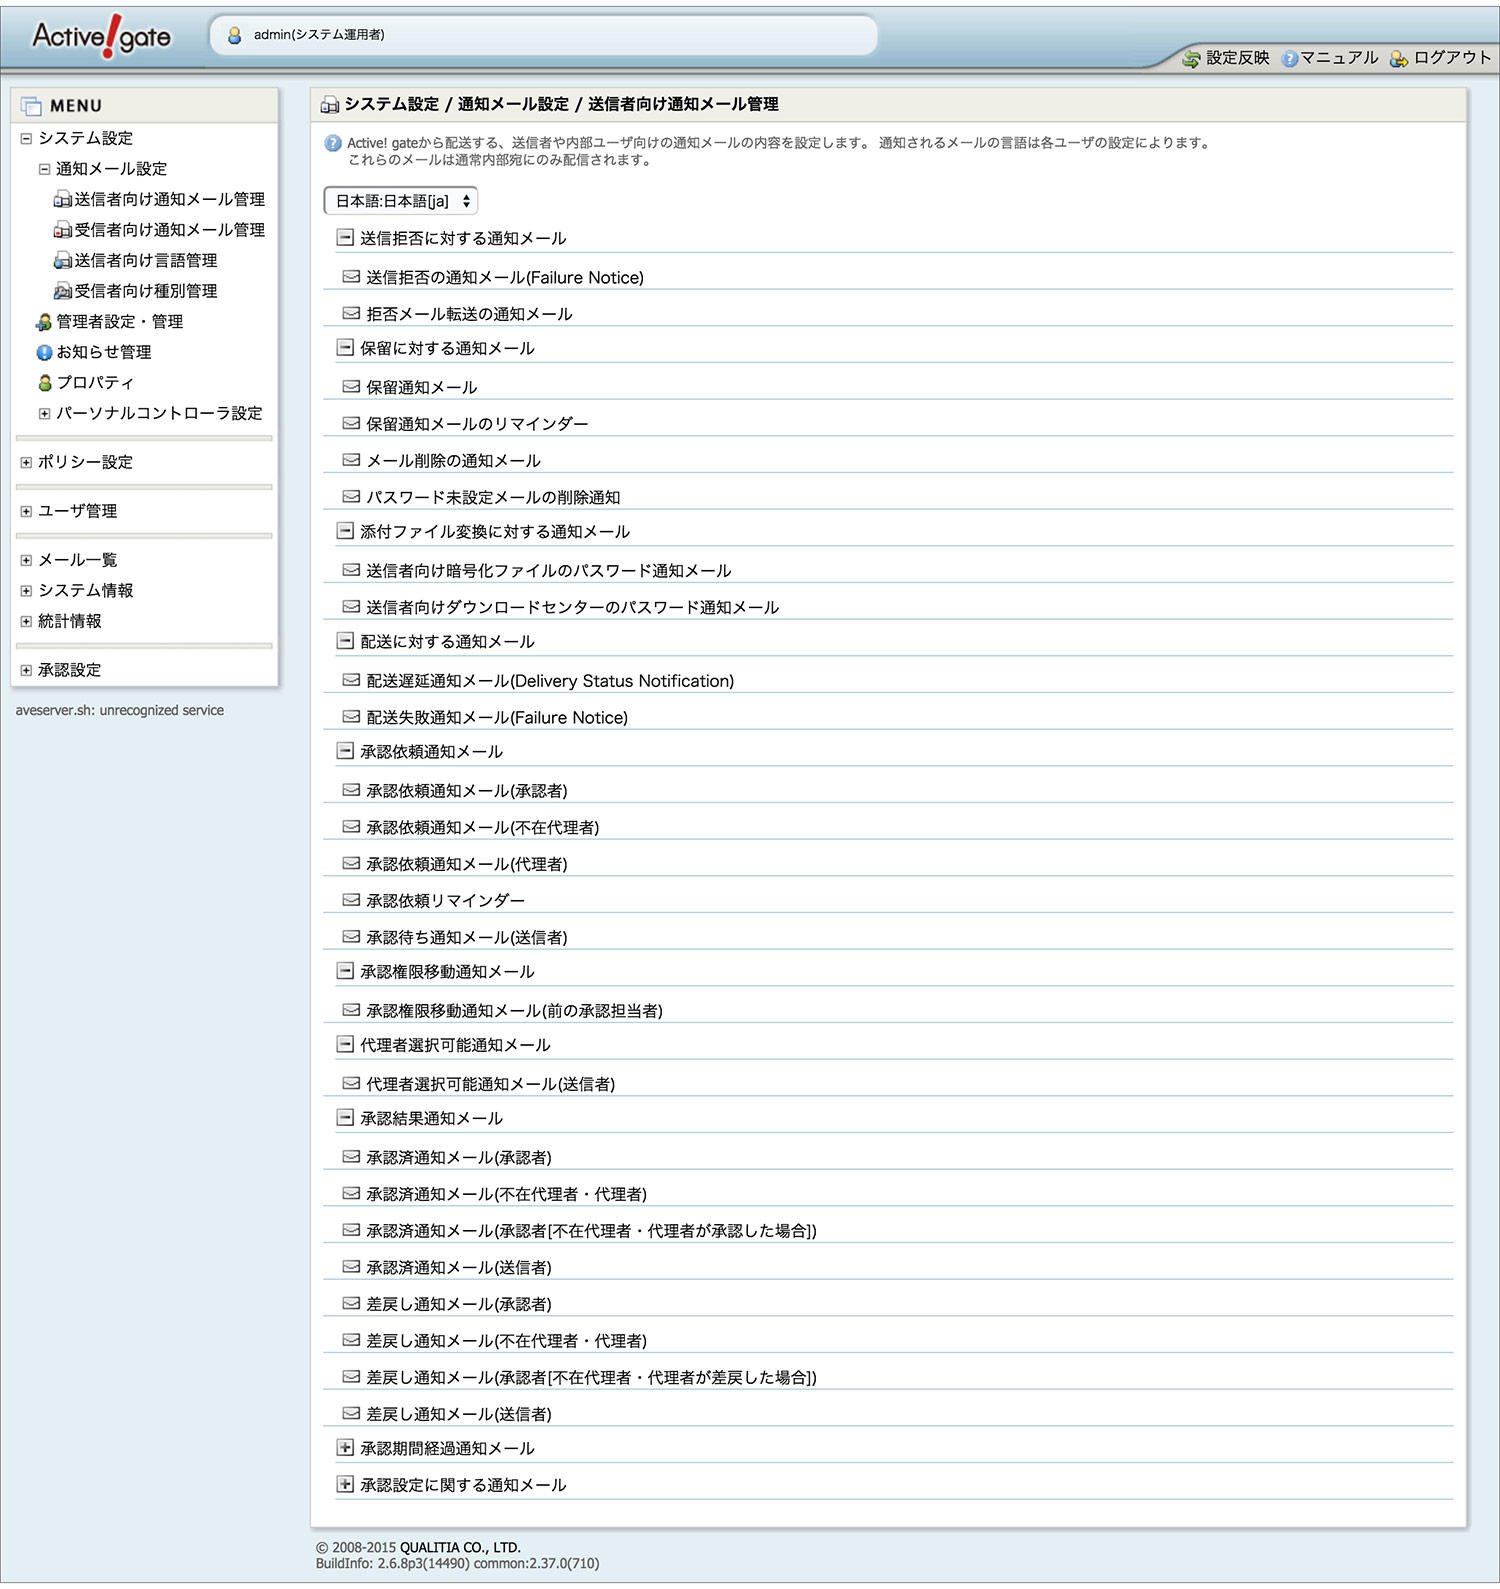Open the 日本語:日本語[ja] language dropdown
The image size is (1500, 1589).
(x=400, y=201)
